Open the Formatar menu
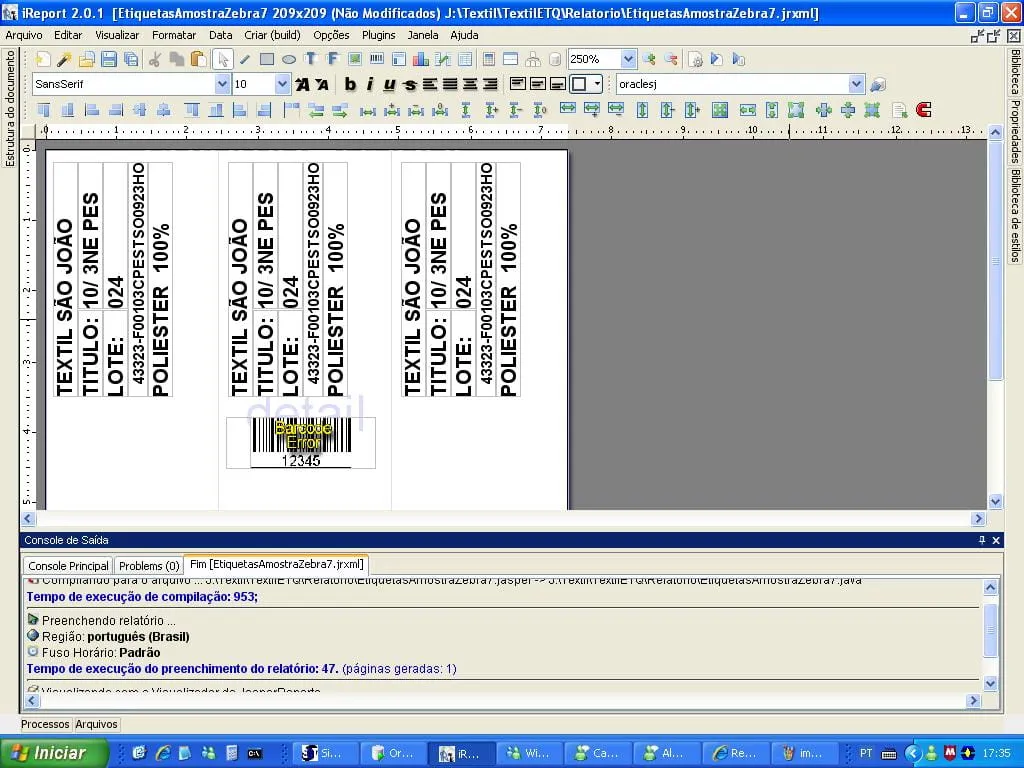The height and width of the screenshot is (768, 1024). click(x=174, y=35)
